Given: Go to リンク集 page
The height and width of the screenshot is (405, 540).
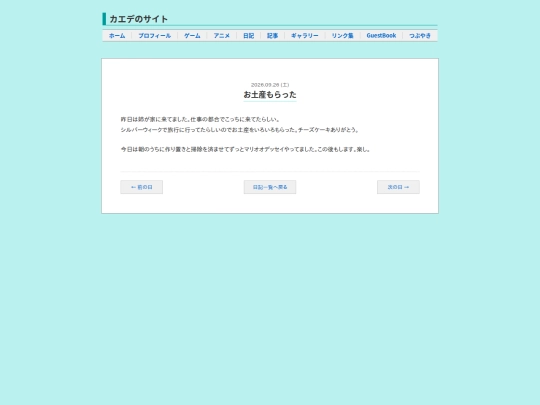Looking at the screenshot, I should pyautogui.click(x=342, y=35).
